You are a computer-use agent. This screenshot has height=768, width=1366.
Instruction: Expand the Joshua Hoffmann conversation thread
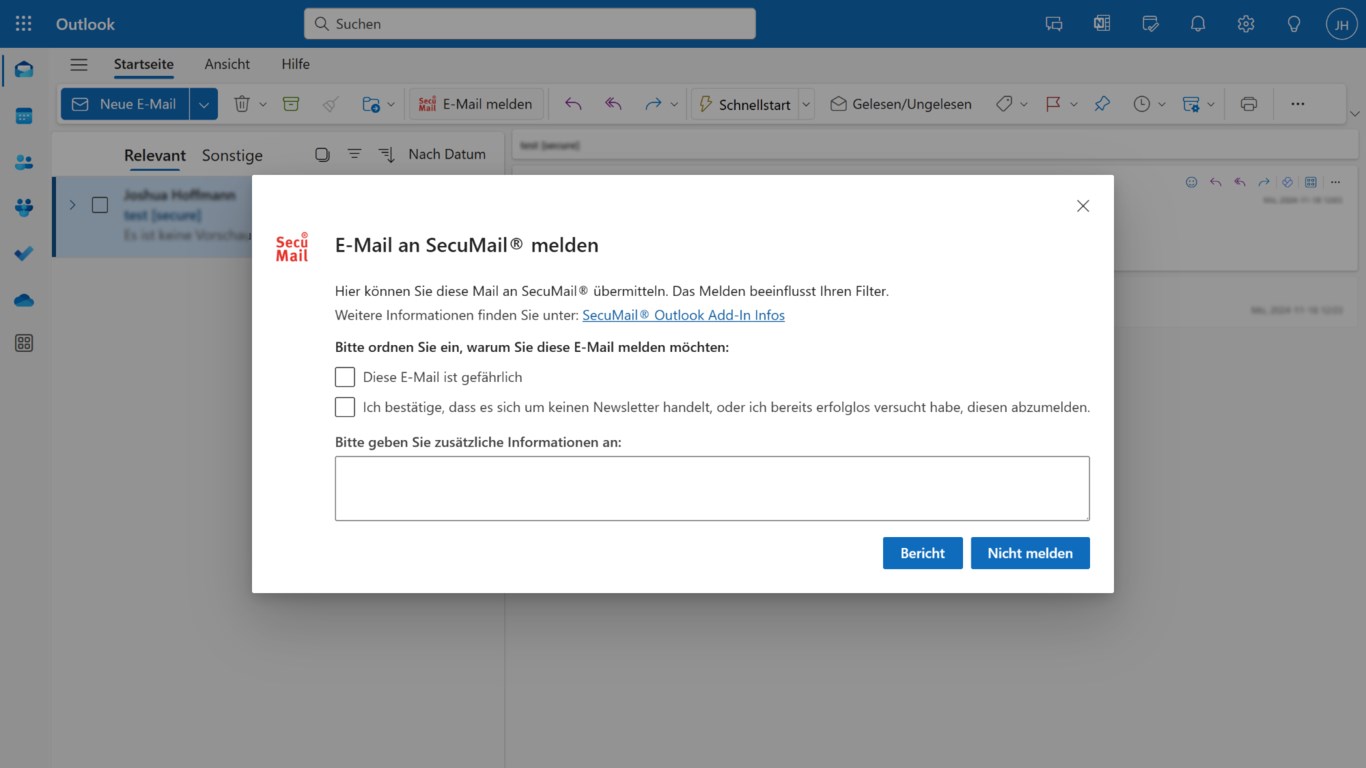pos(72,205)
